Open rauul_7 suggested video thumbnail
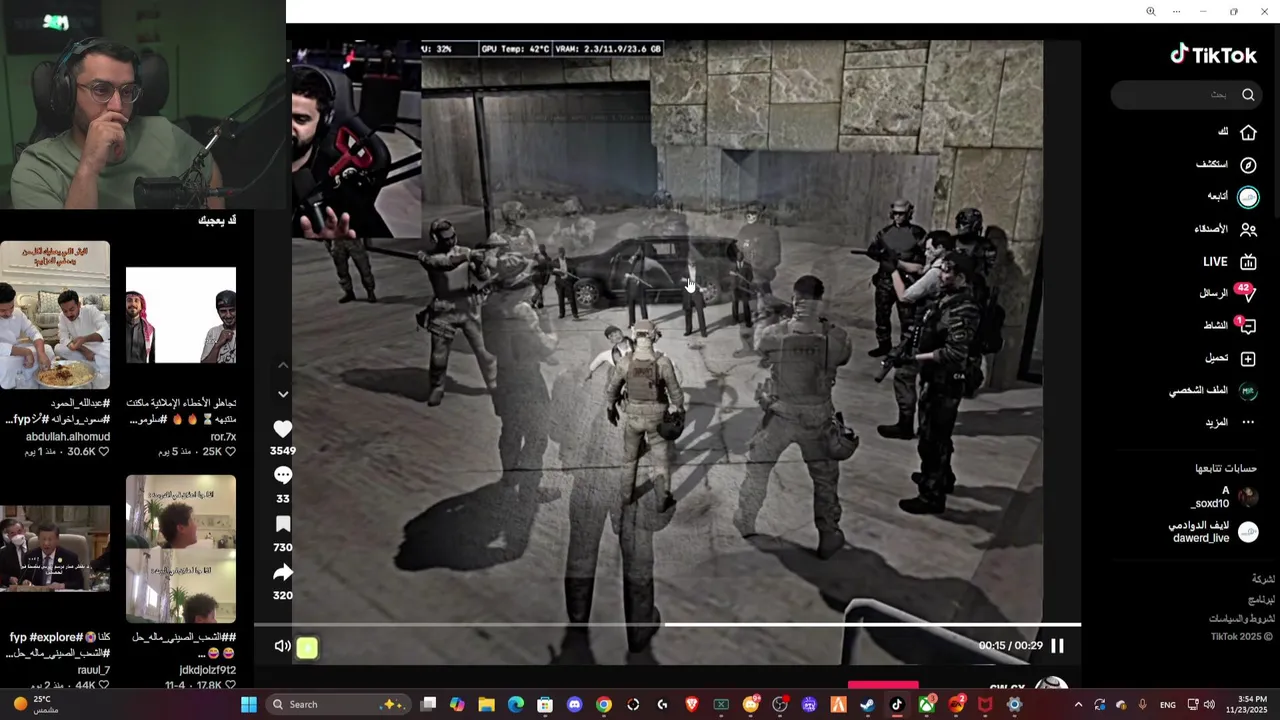The width and height of the screenshot is (1280, 720). (55, 549)
